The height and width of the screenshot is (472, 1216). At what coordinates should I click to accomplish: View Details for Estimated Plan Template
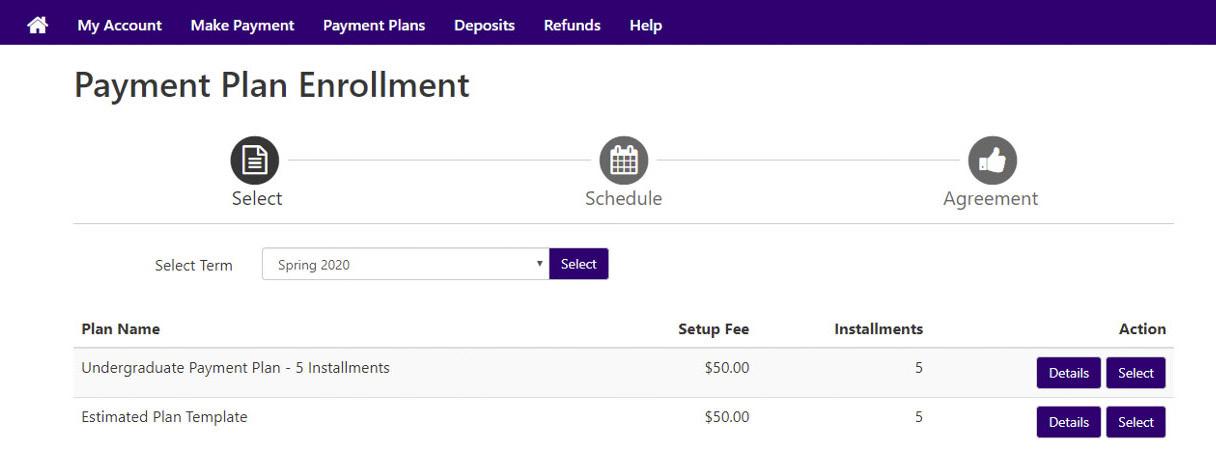[x=1068, y=422]
